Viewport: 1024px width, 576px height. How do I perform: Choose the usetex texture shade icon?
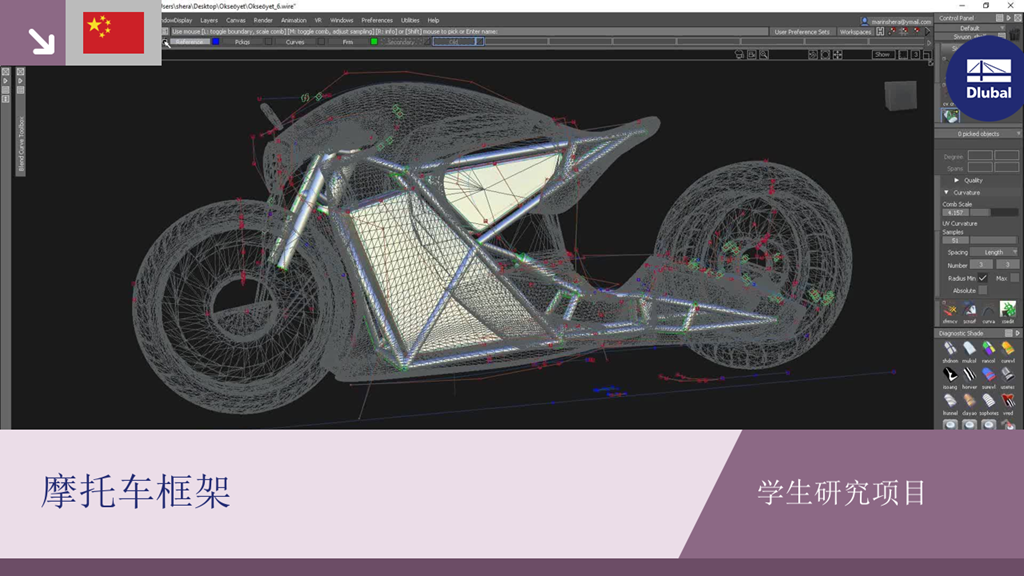pyautogui.click(x=1008, y=375)
